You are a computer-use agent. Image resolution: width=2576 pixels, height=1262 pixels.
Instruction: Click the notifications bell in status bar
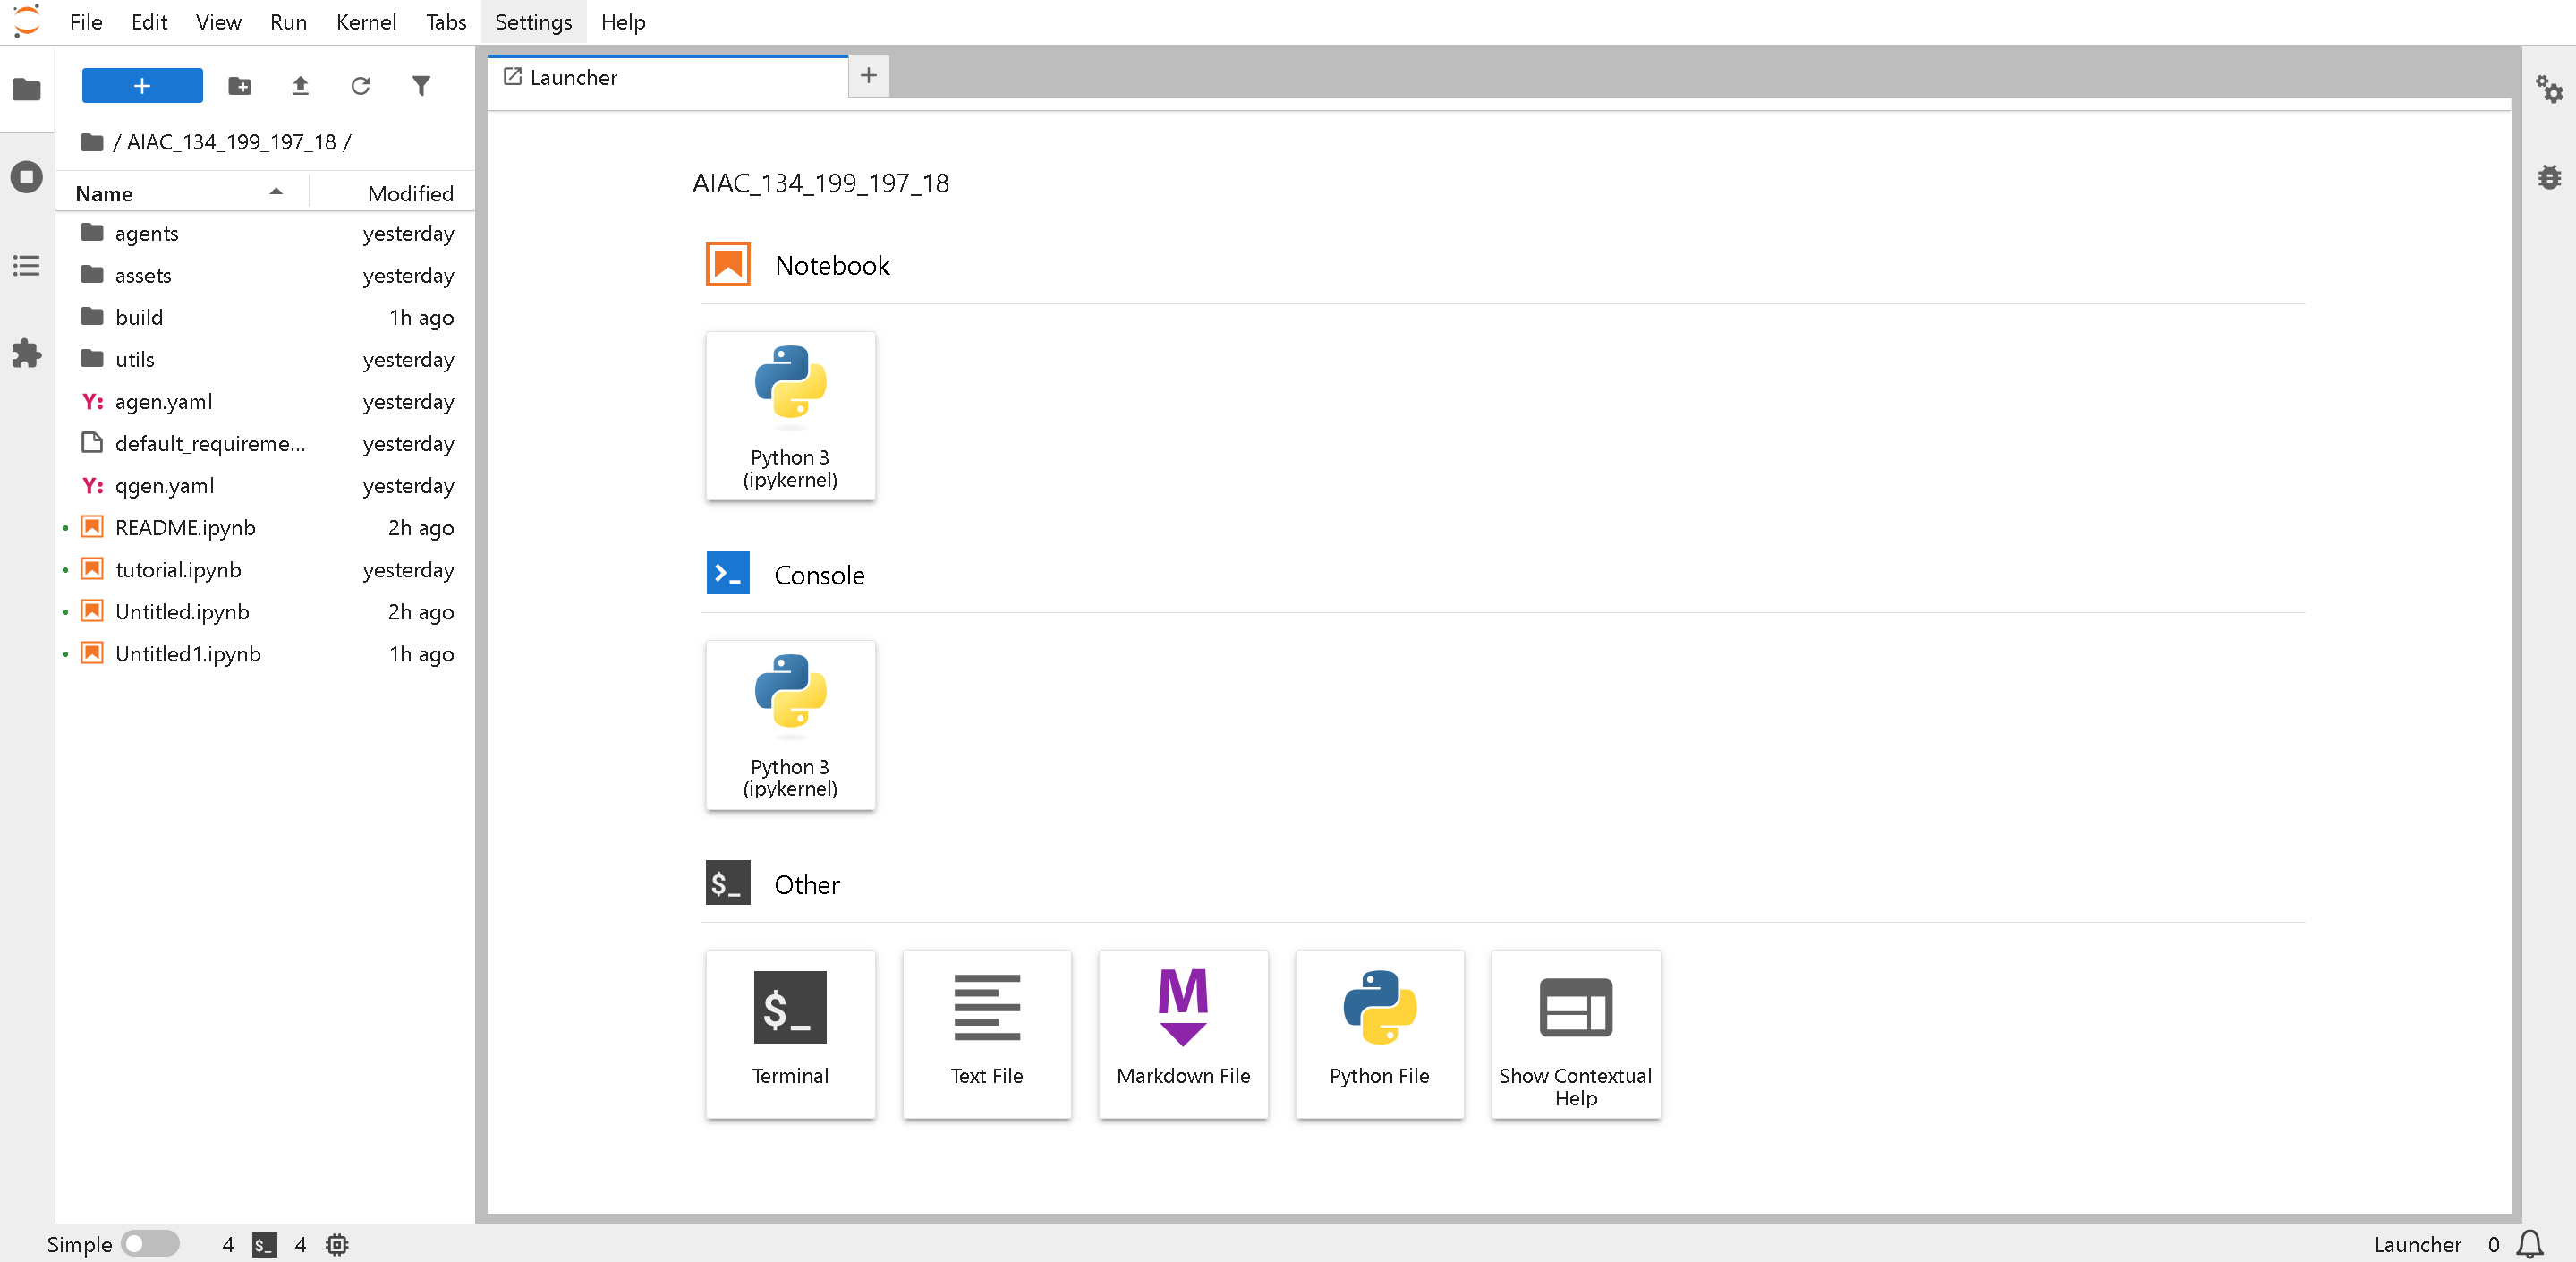[x=2530, y=1243]
